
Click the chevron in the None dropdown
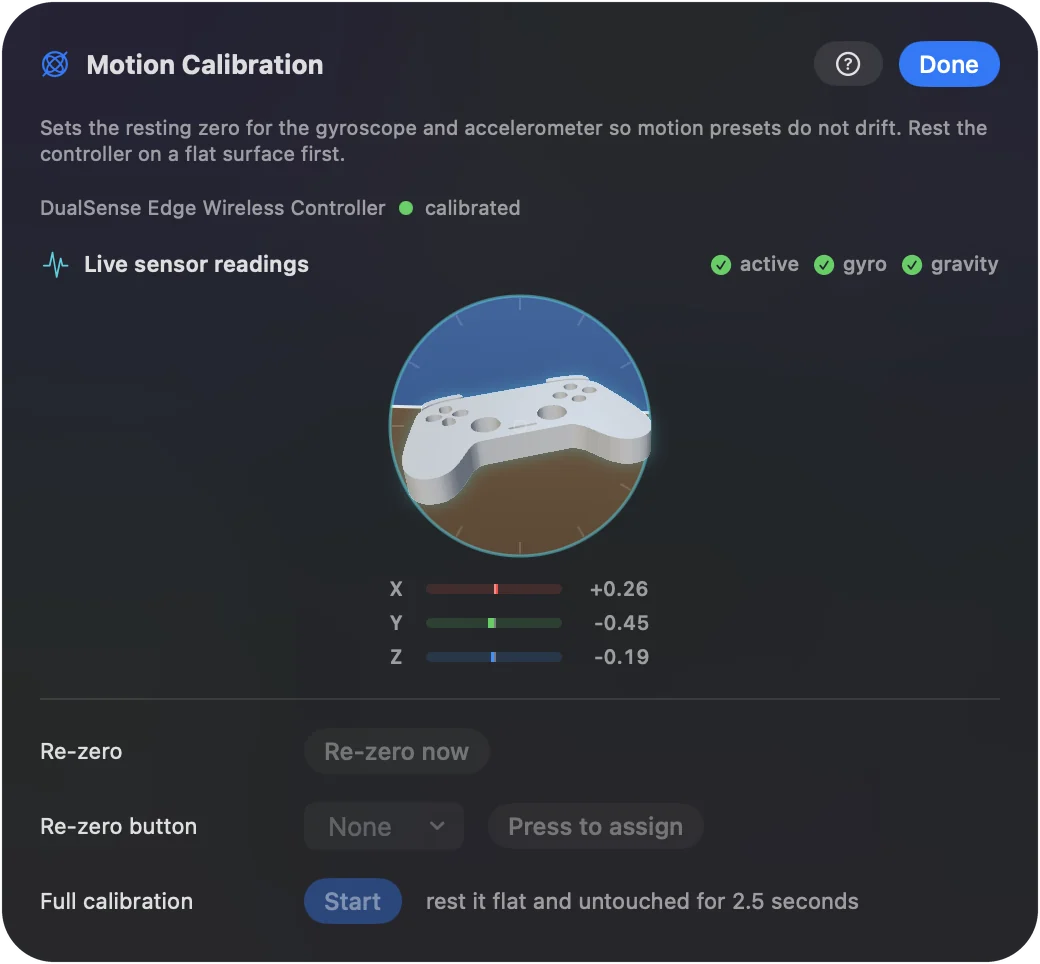pyautogui.click(x=437, y=826)
